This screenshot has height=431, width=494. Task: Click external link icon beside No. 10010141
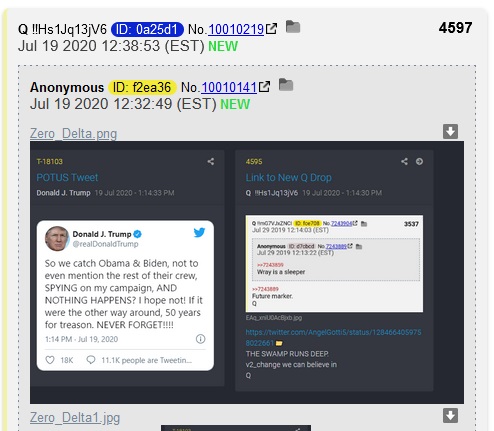(264, 87)
